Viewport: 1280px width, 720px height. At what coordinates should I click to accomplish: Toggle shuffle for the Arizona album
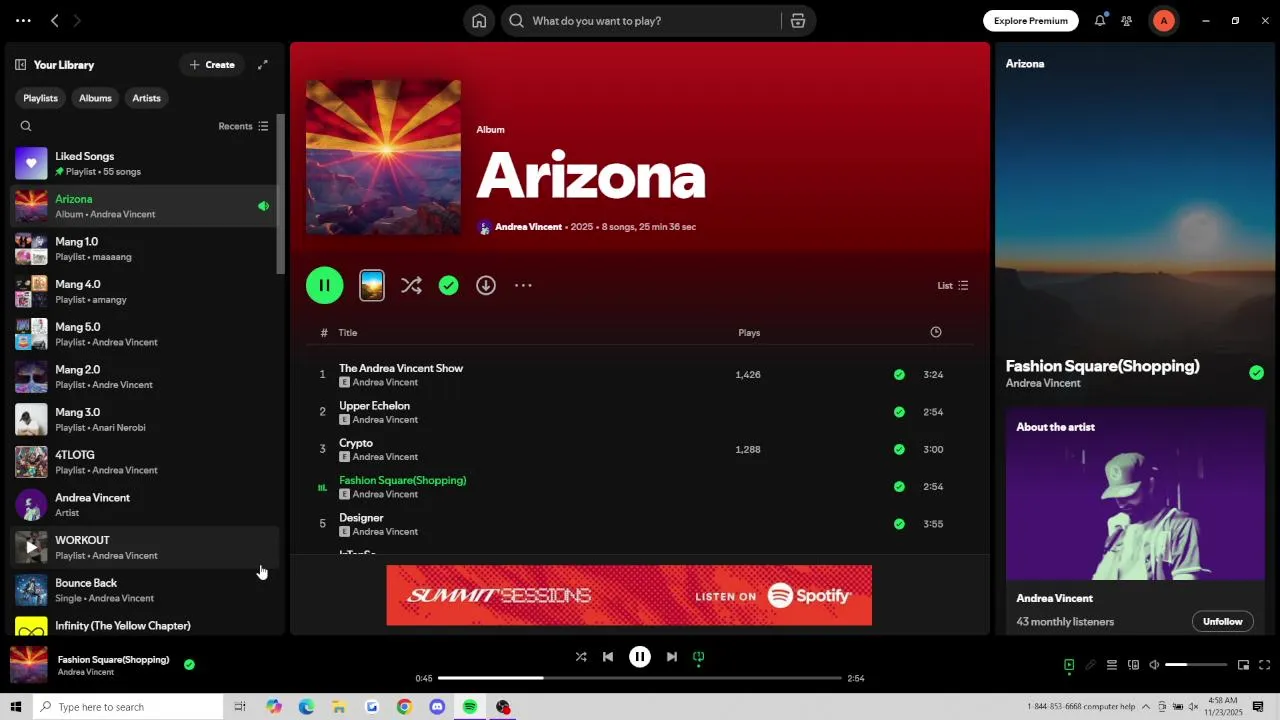(411, 286)
